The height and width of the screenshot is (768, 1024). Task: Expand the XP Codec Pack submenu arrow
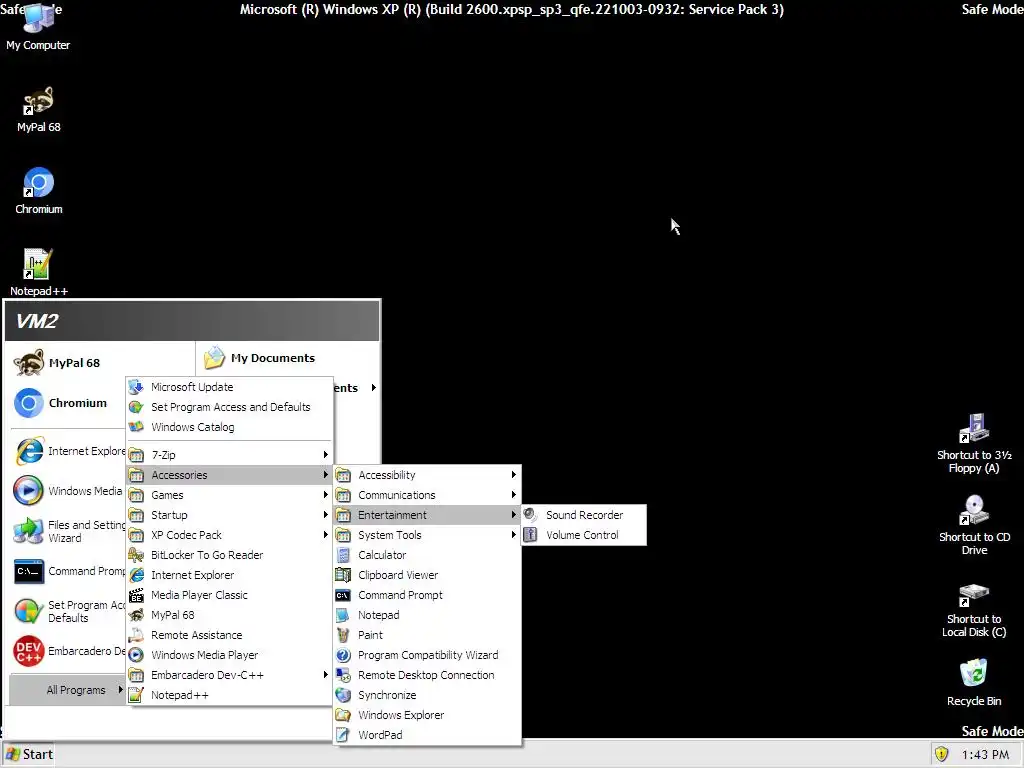click(x=325, y=535)
